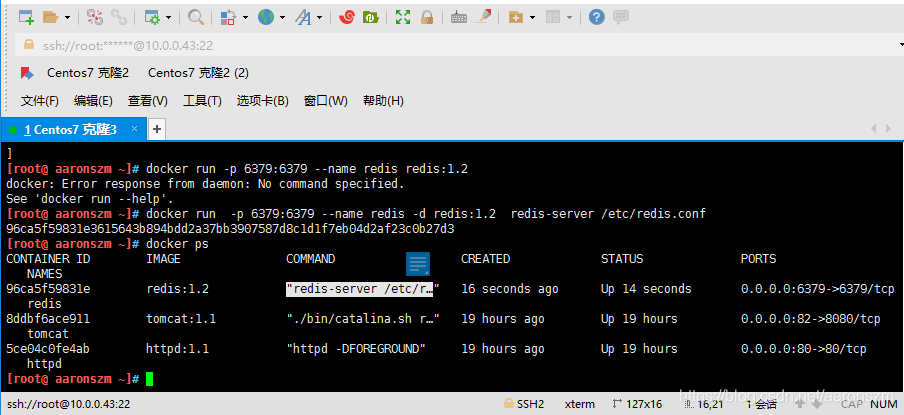This screenshot has width=904, height=415.
Task: Click the httpd:1.1 image text
Action: coord(178,349)
